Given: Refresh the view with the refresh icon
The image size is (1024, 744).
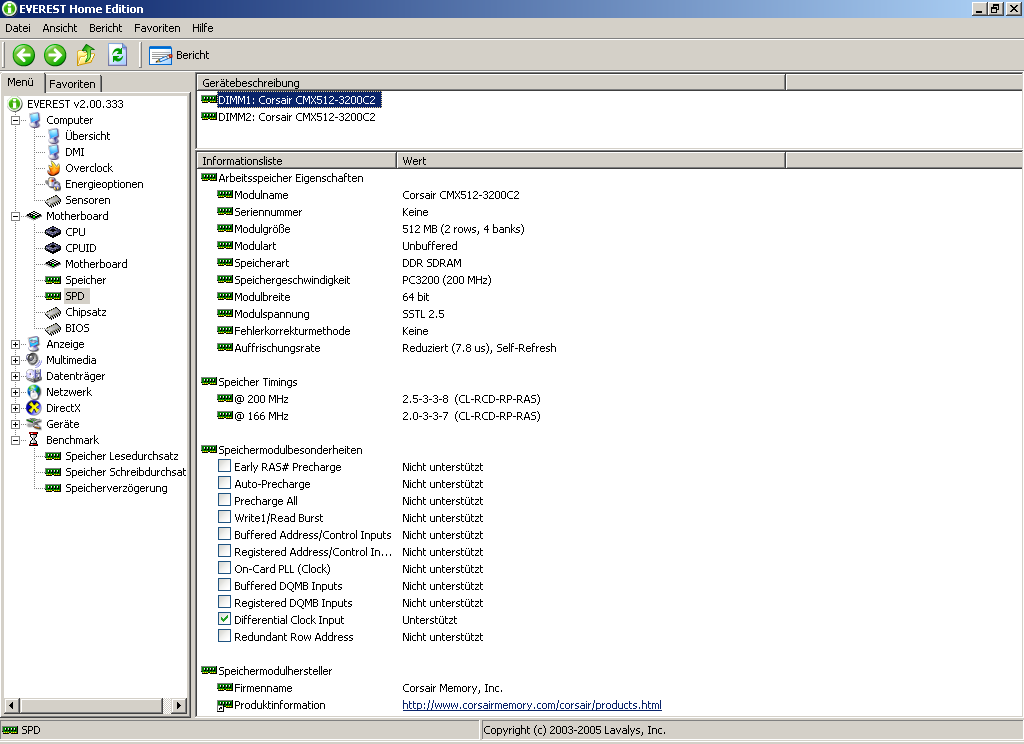Looking at the screenshot, I should coord(117,55).
